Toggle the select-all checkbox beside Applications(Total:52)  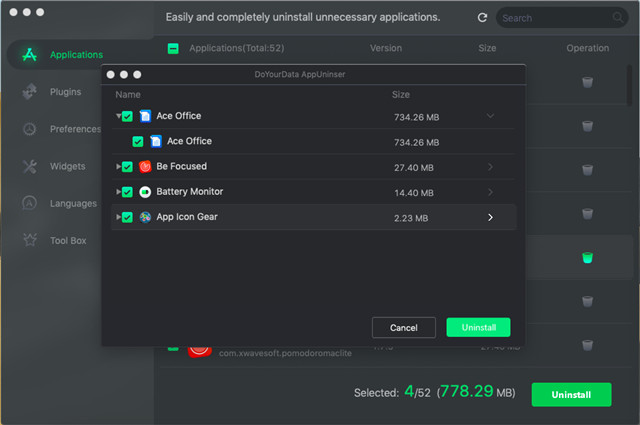point(173,49)
